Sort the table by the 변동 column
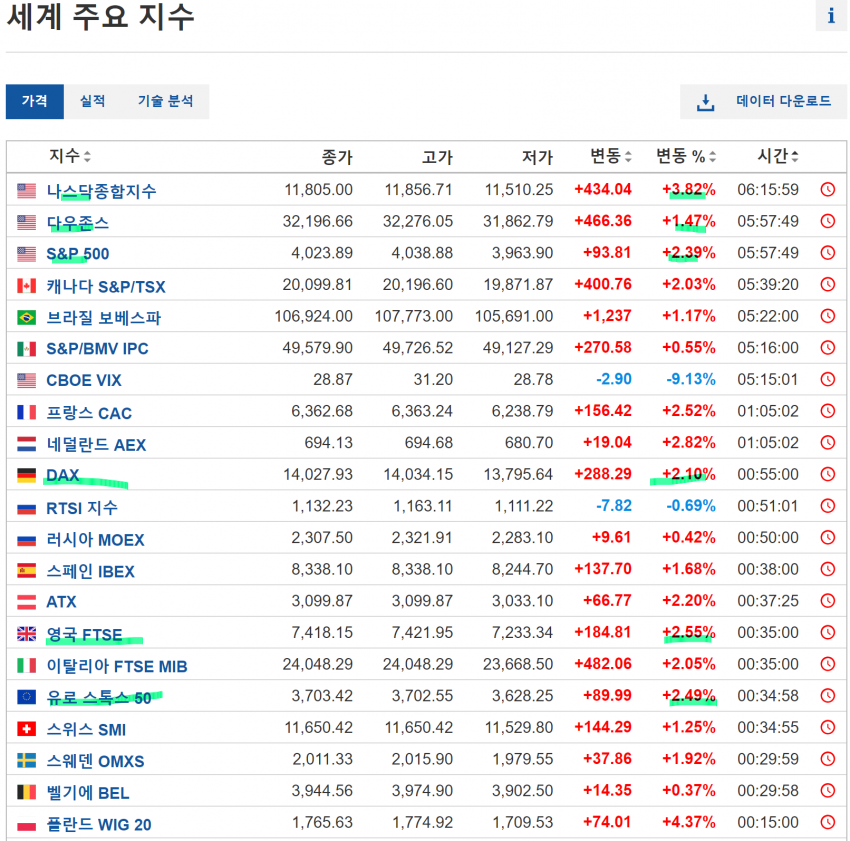 click(x=611, y=156)
